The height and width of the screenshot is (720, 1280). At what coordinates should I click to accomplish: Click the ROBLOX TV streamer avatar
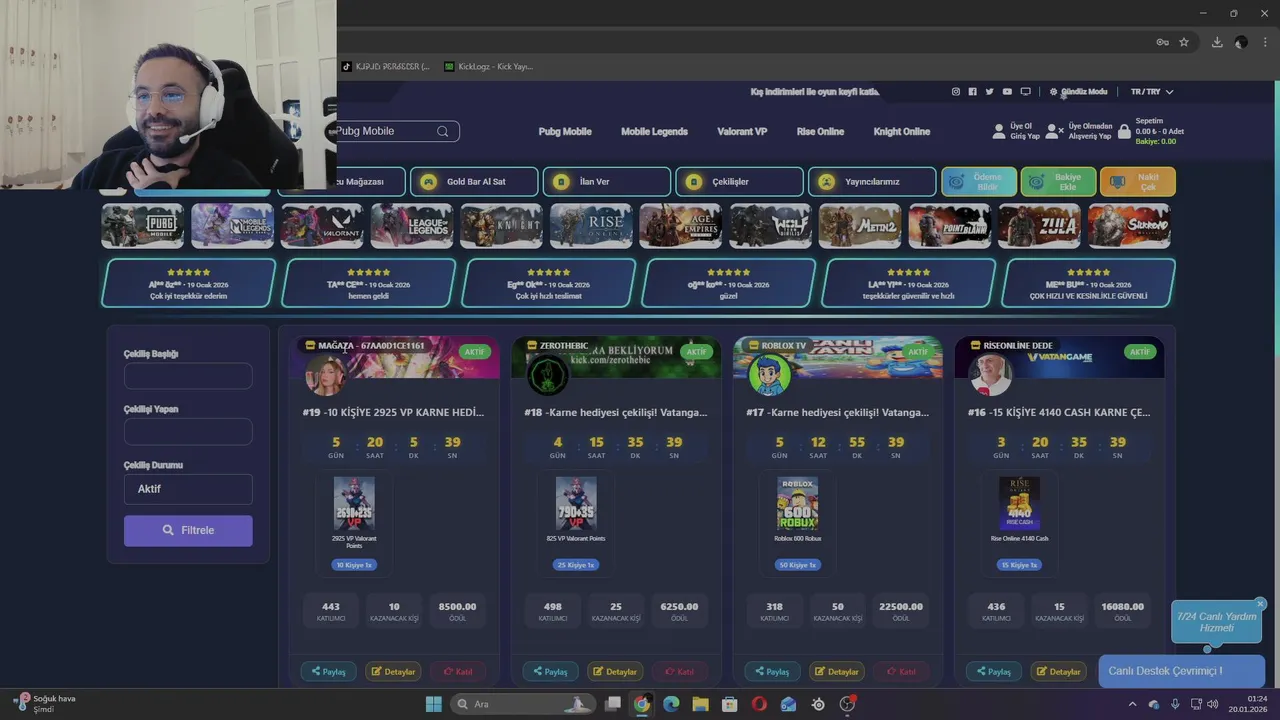[769, 376]
